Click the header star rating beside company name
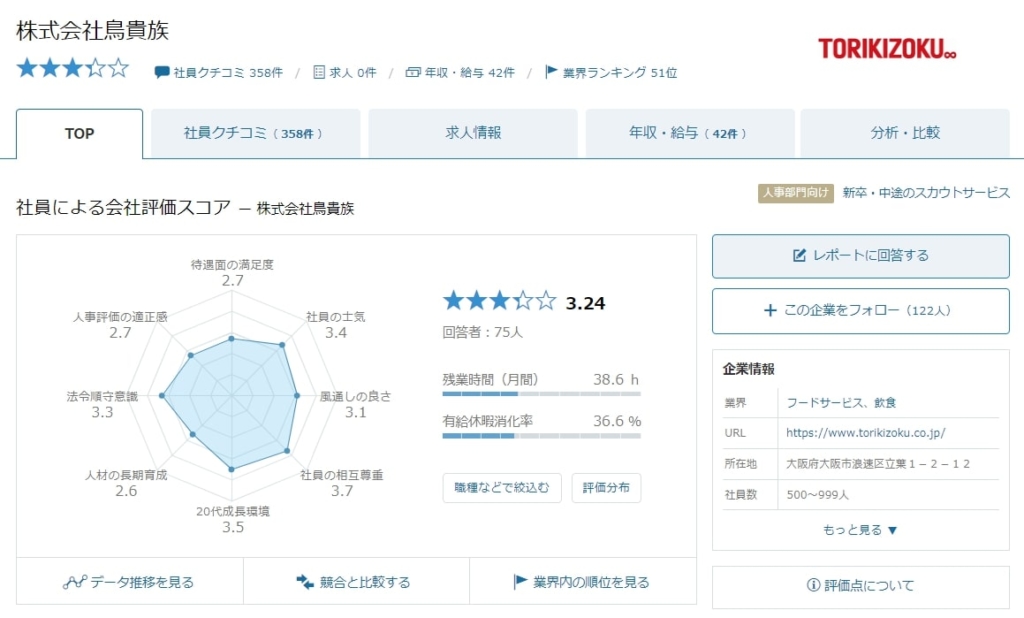1024x618 pixels. tap(73, 68)
